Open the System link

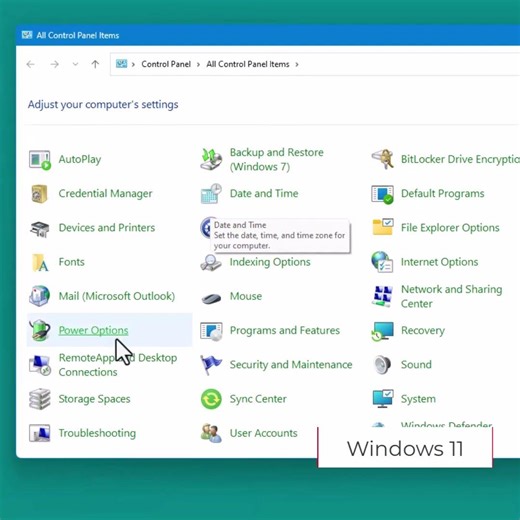418,399
